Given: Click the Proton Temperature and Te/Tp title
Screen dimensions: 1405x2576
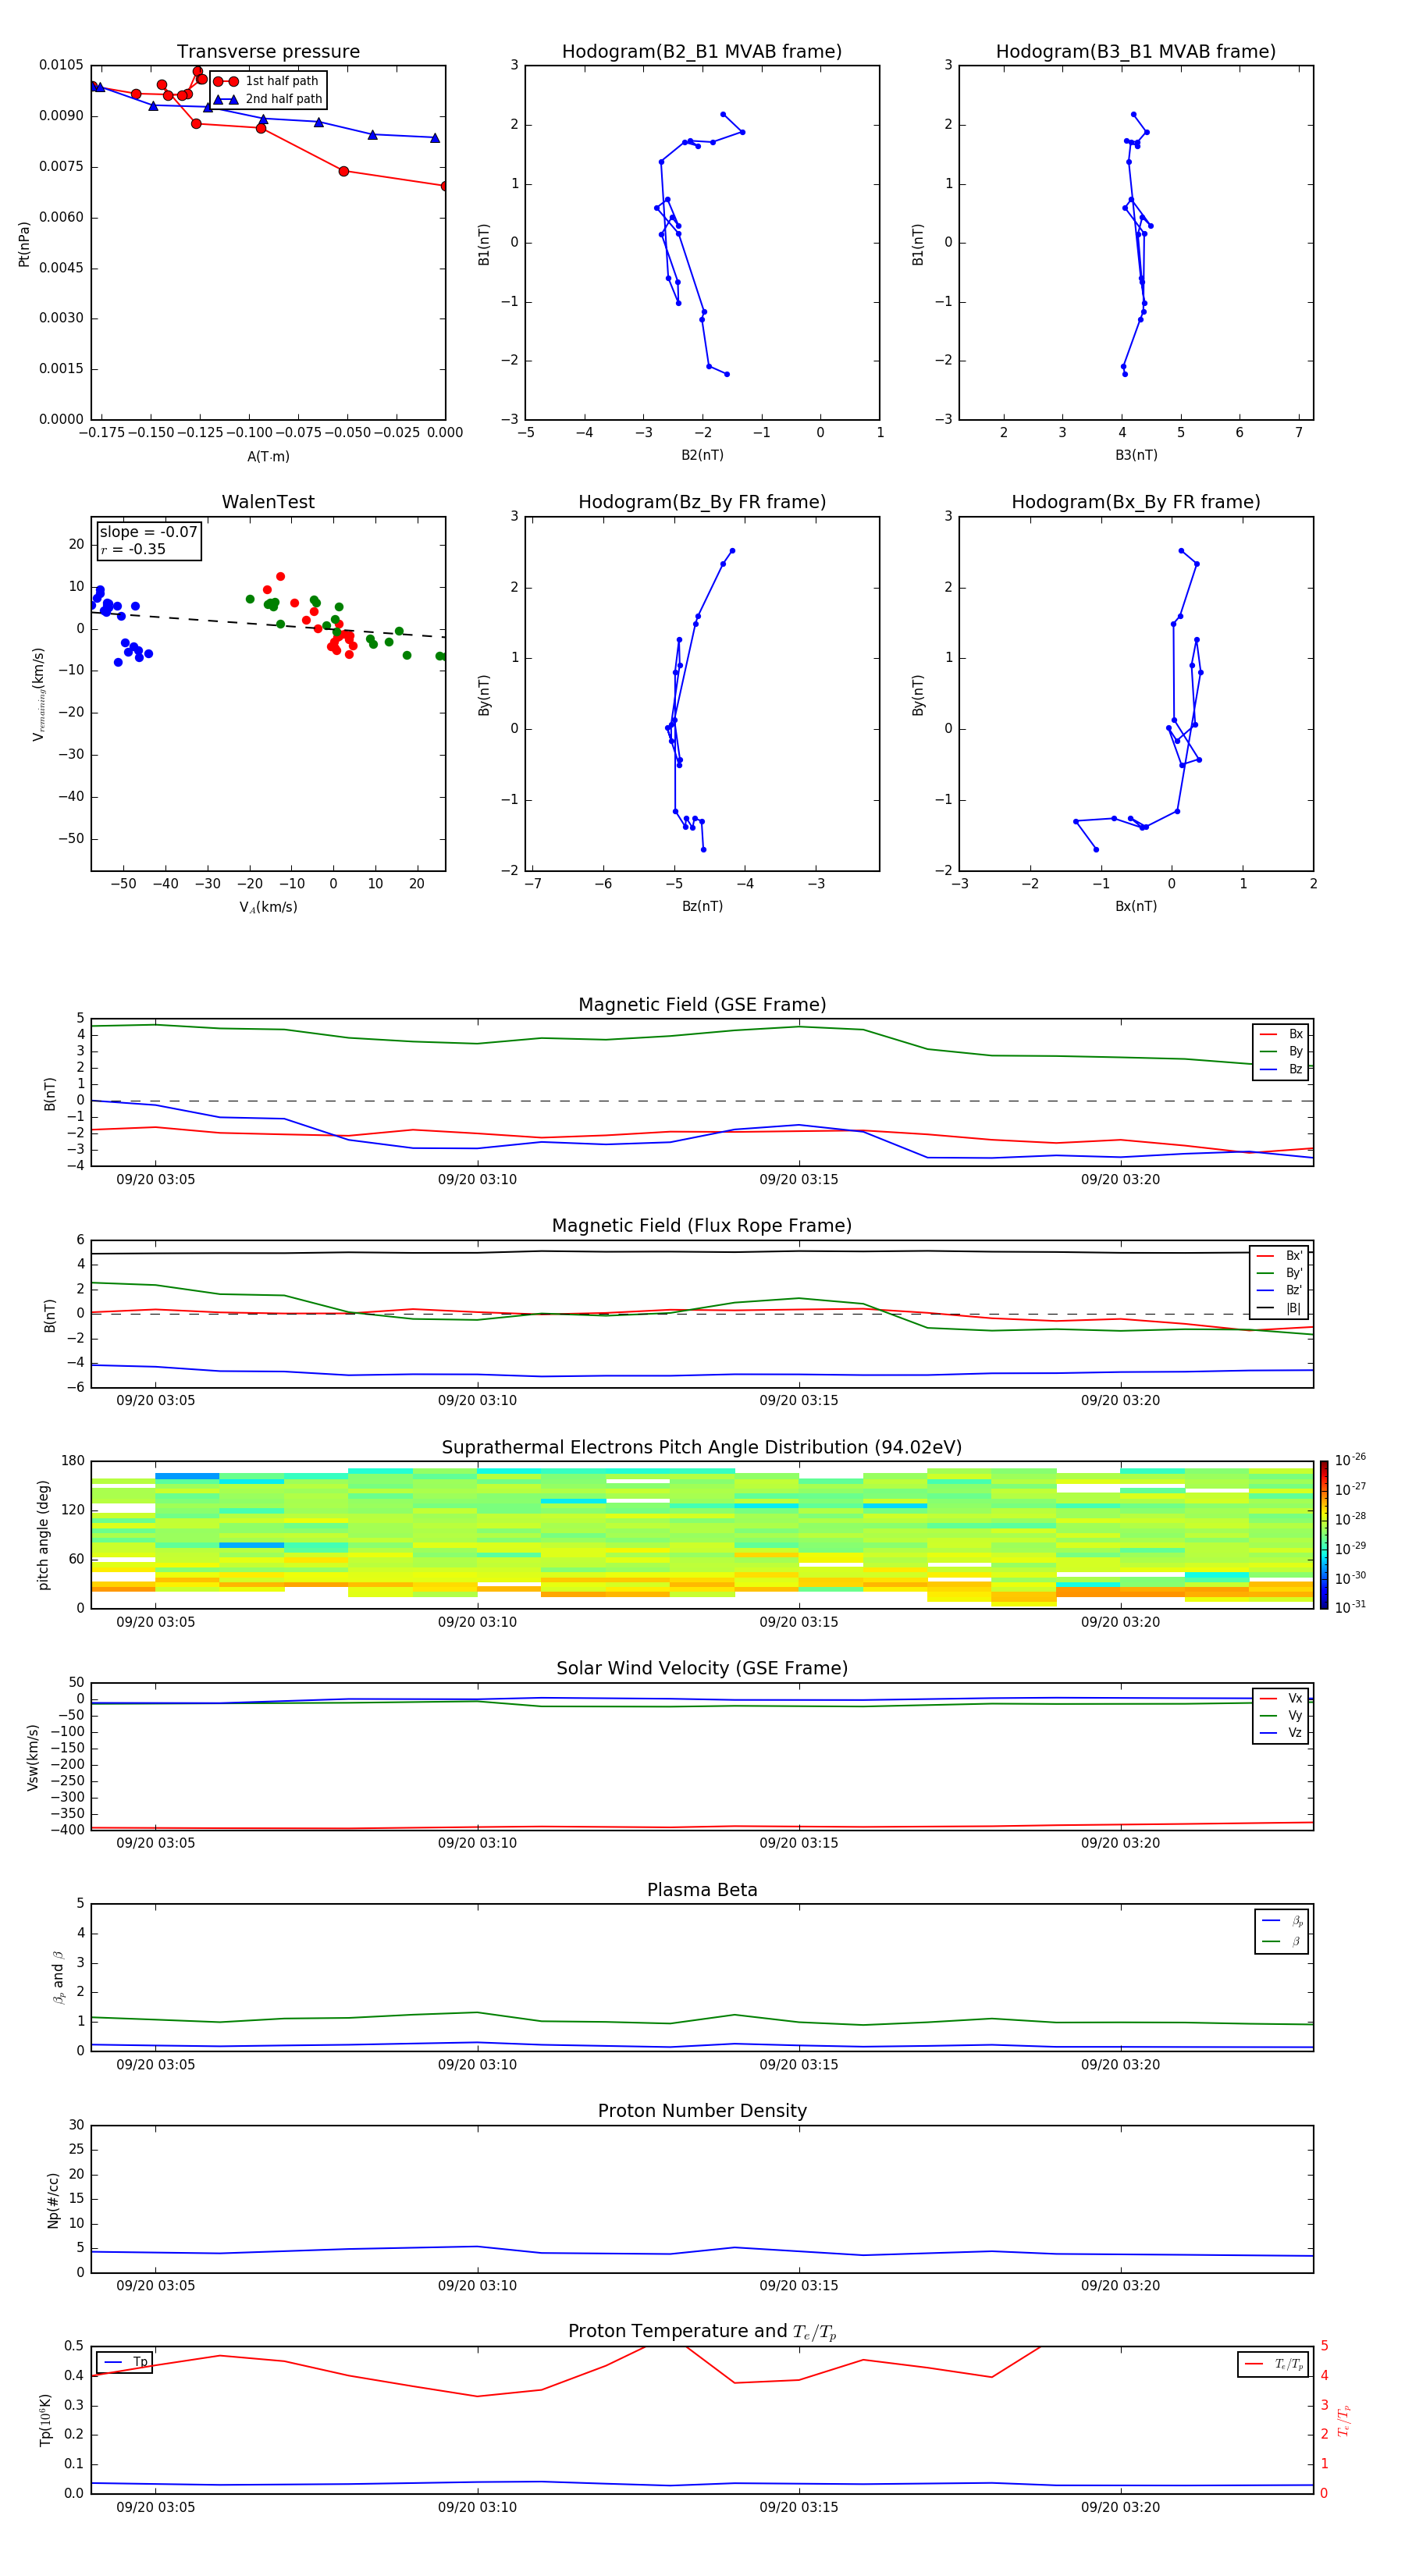Looking at the screenshot, I should 702,2332.
